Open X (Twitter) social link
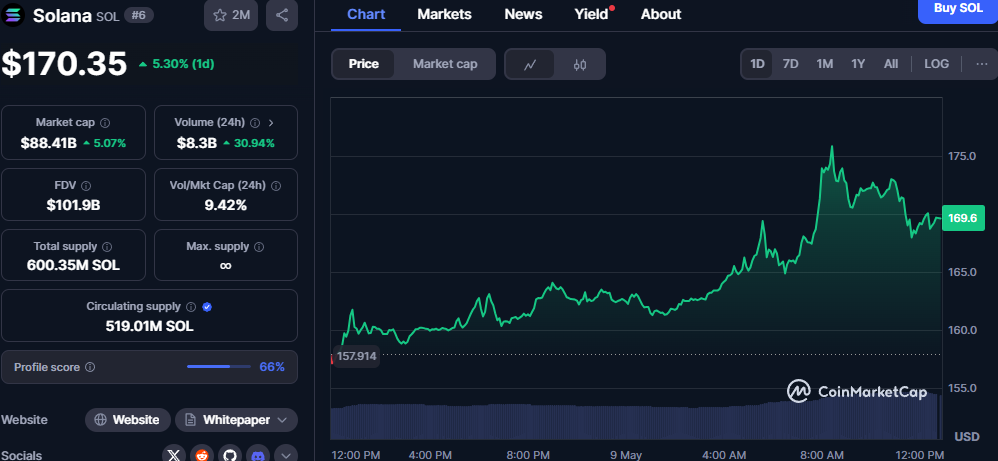The image size is (998, 461). 174,454
